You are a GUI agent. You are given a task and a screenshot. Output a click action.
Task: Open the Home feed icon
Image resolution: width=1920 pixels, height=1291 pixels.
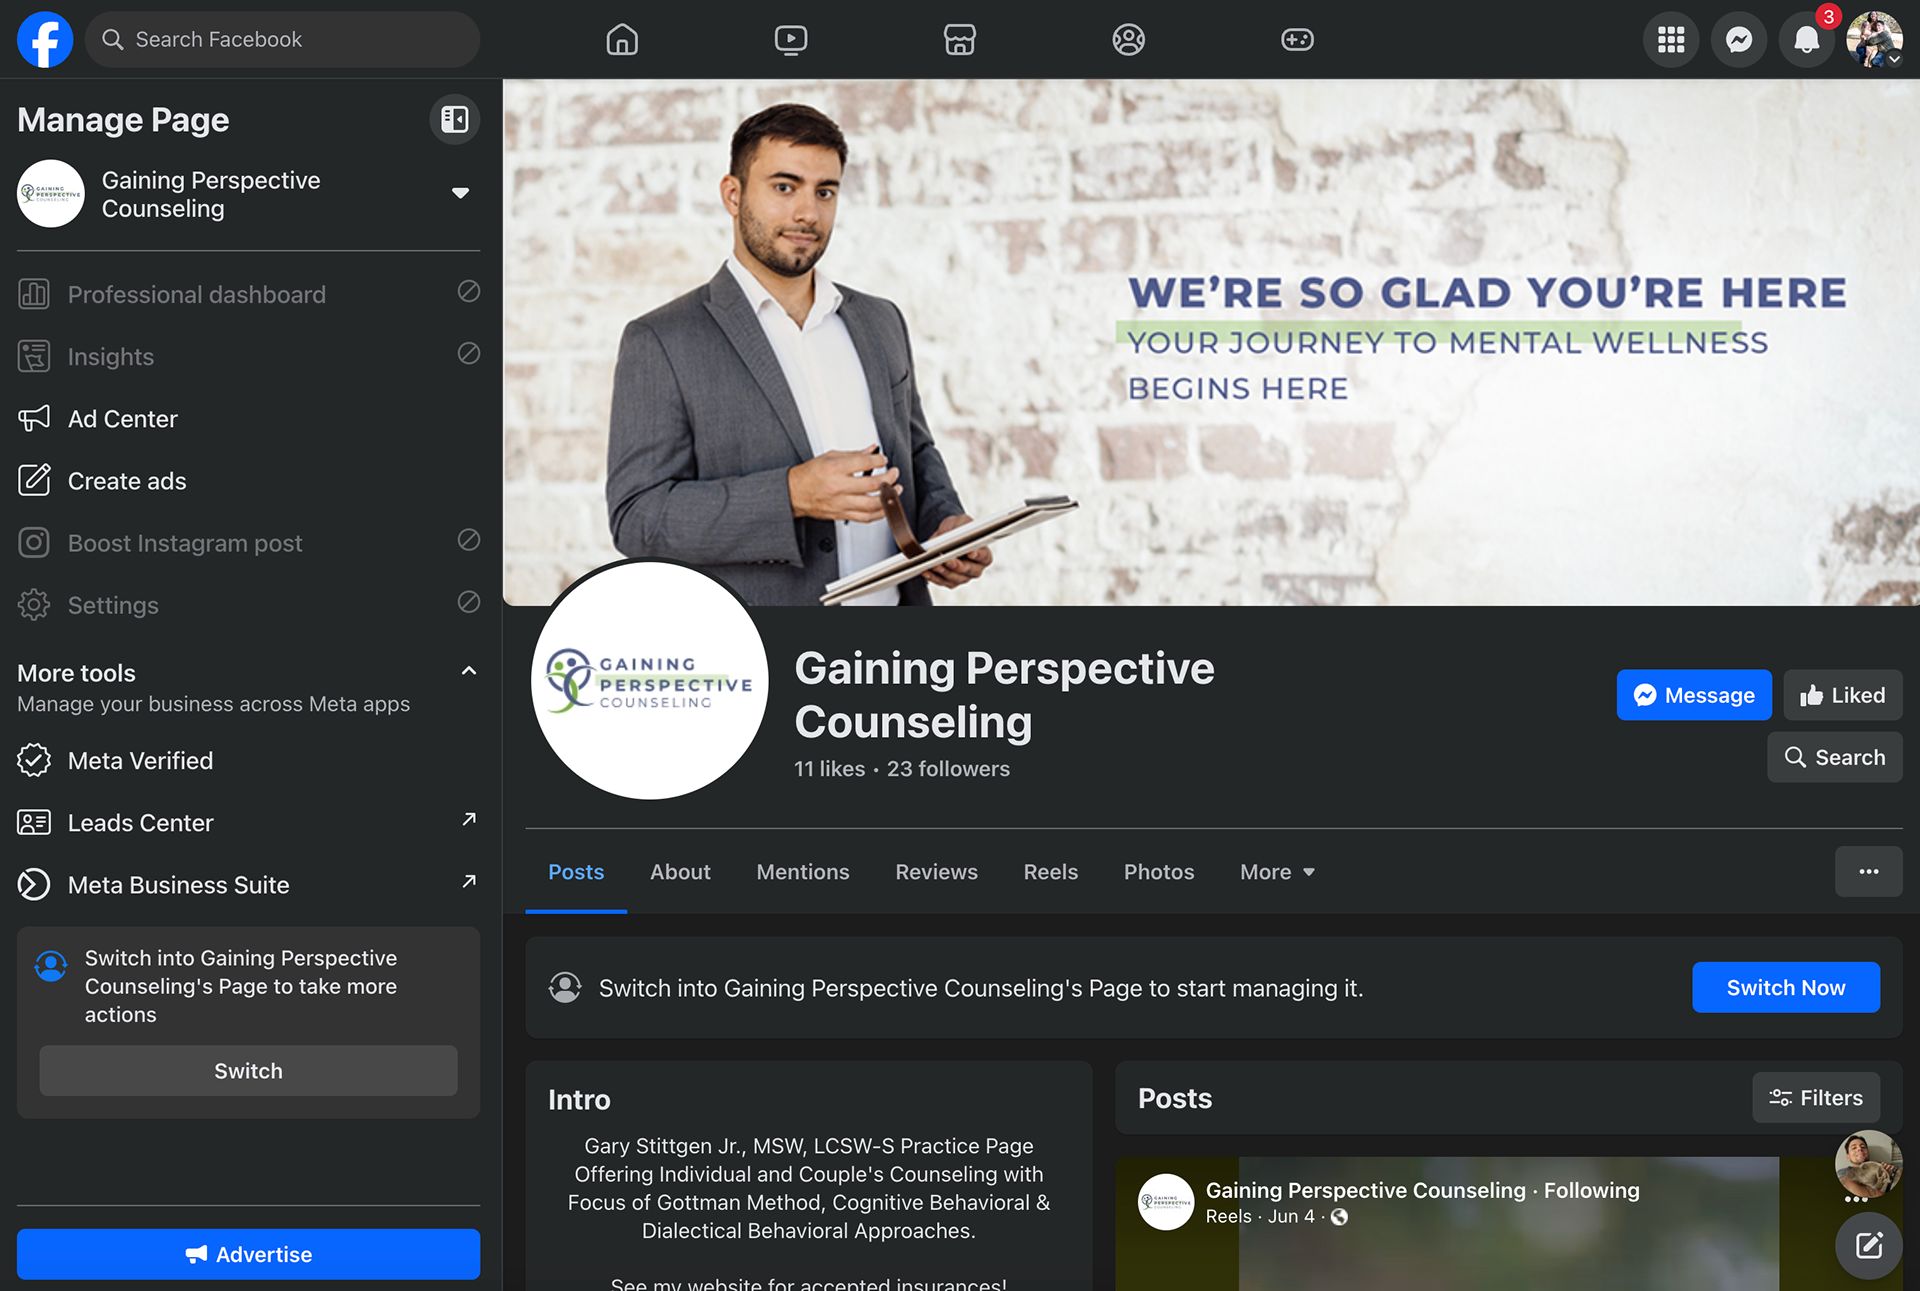click(622, 40)
